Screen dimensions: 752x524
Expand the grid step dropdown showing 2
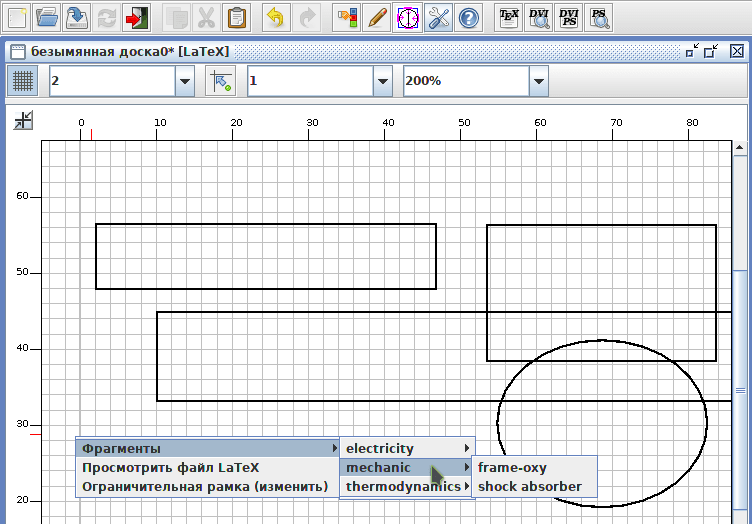coord(185,81)
